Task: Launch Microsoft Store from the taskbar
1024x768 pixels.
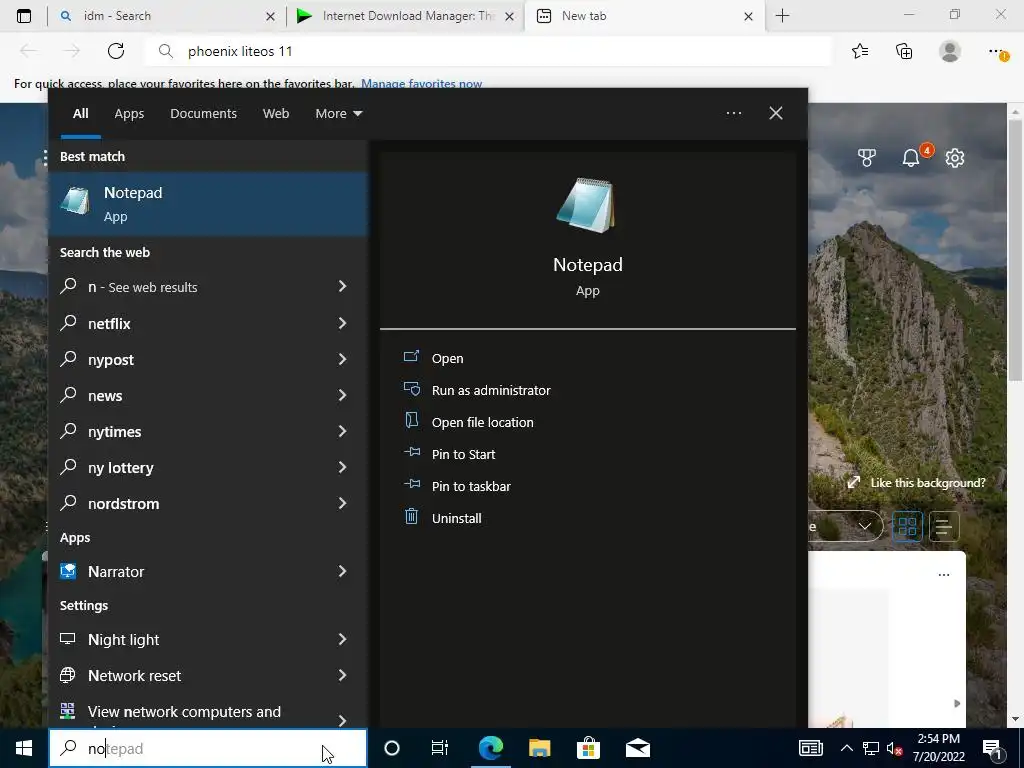Action: (588, 748)
